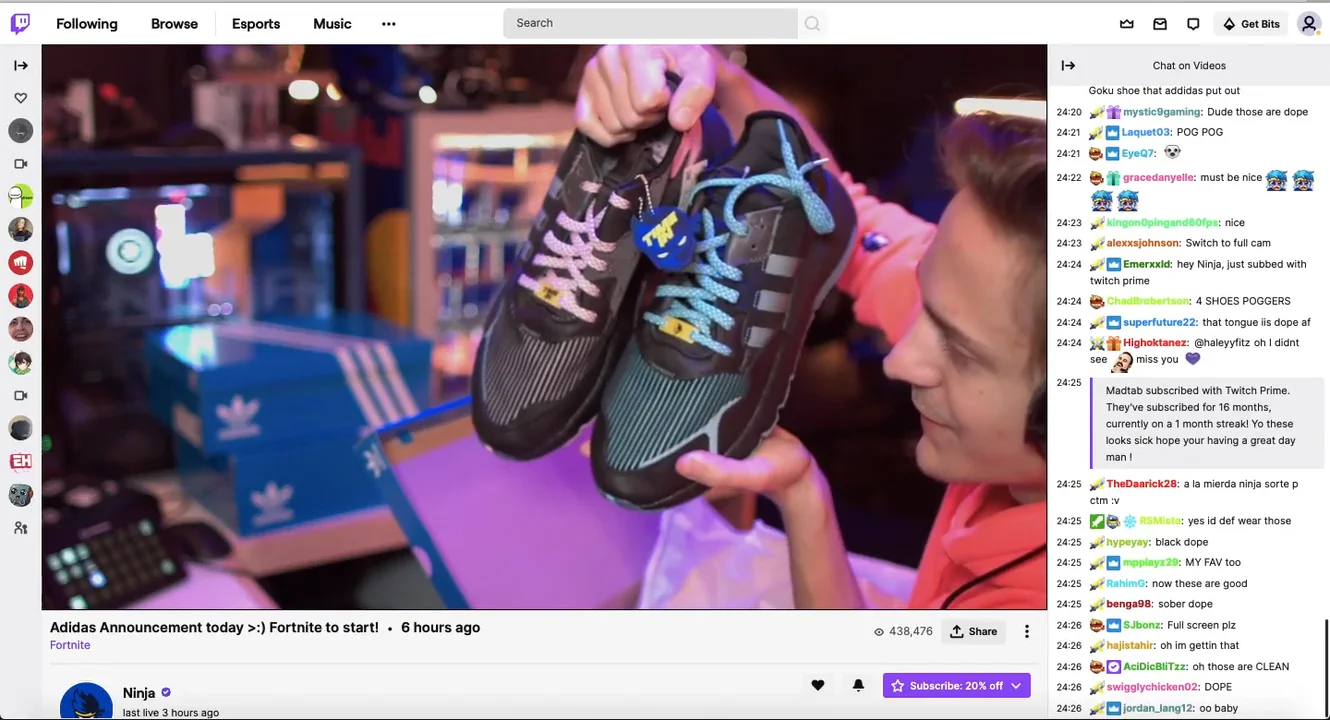Click chat username TheDaarick28
The width and height of the screenshot is (1330, 720).
[x=1141, y=484]
